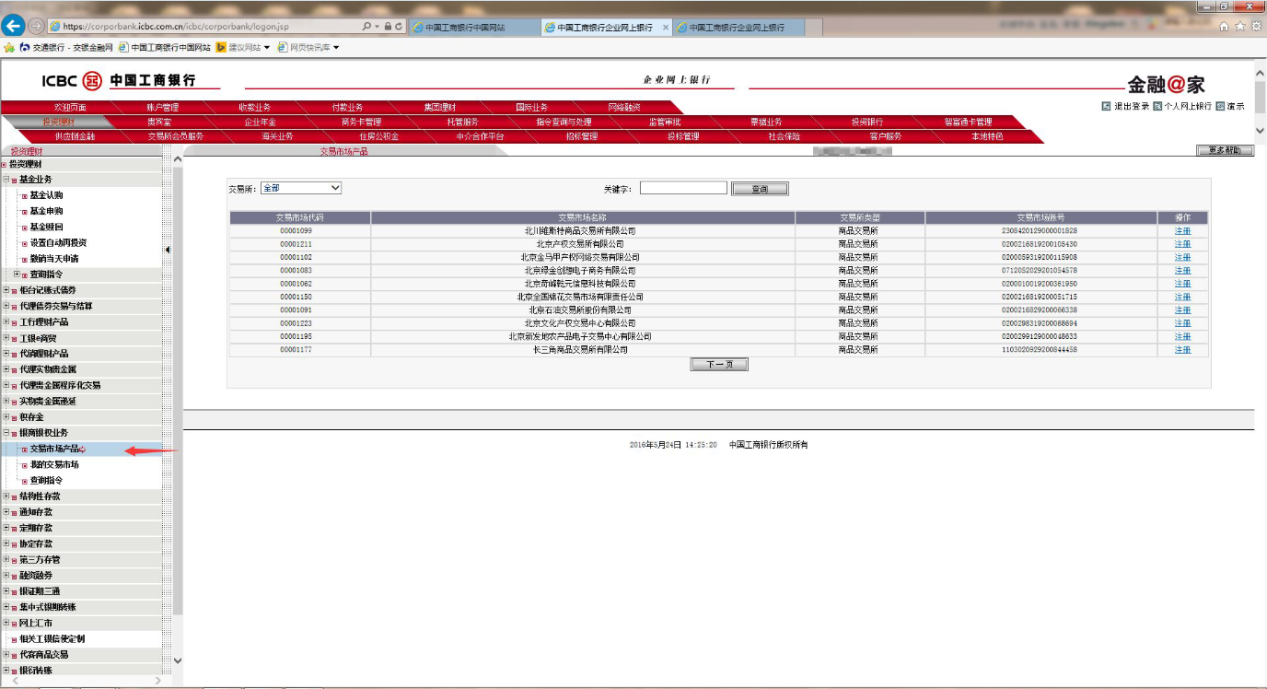Click the 更多帮助 button
The image size is (1267, 689).
pyautogui.click(x=1224, y=151)
